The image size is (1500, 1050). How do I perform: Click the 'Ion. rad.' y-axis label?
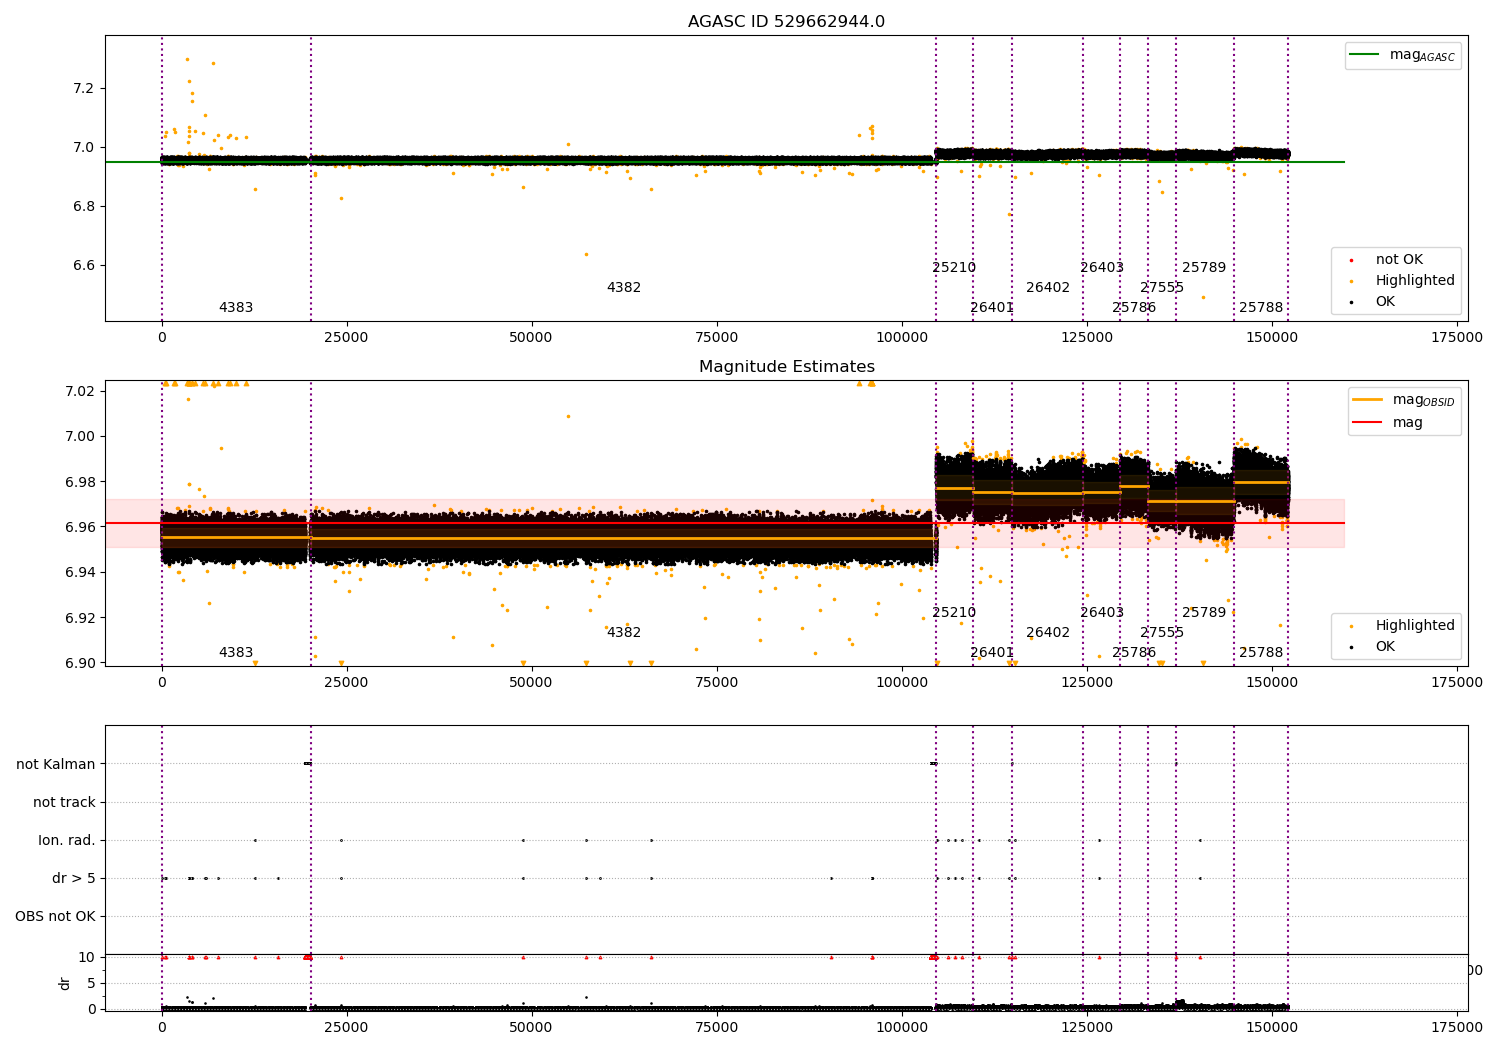coord(67,840)
